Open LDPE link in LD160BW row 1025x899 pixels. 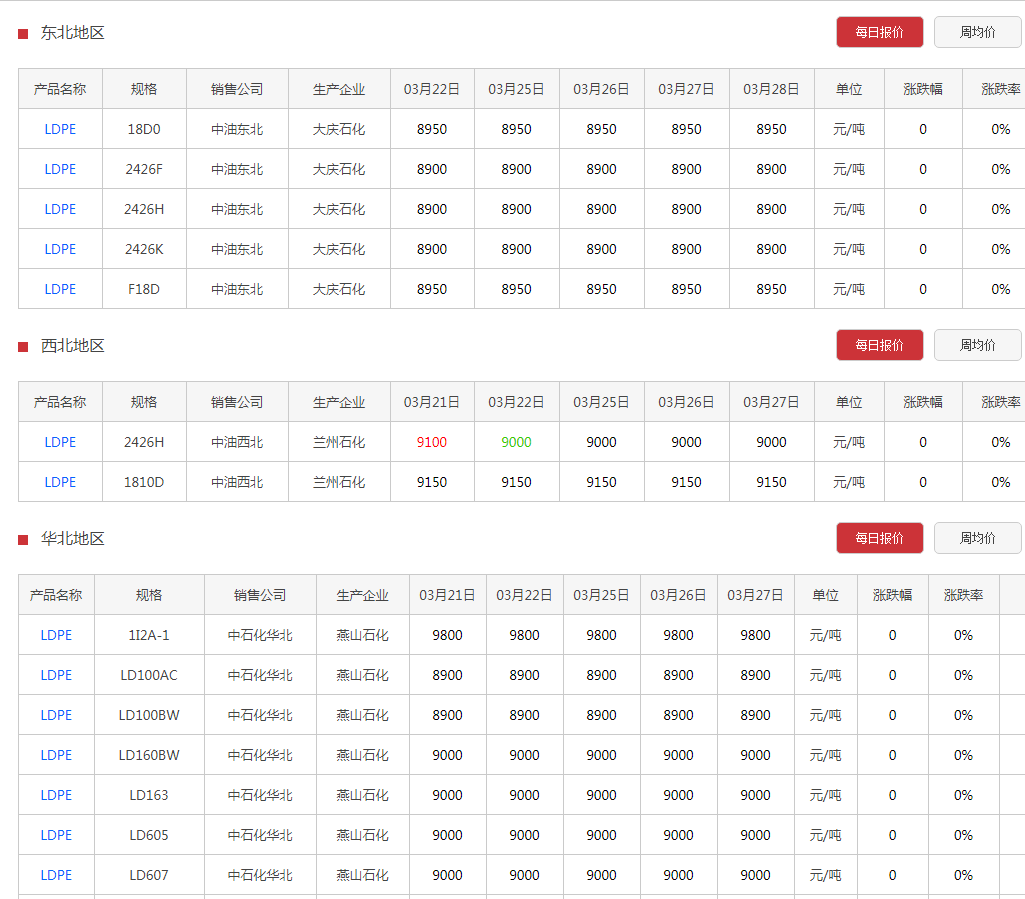56,755
